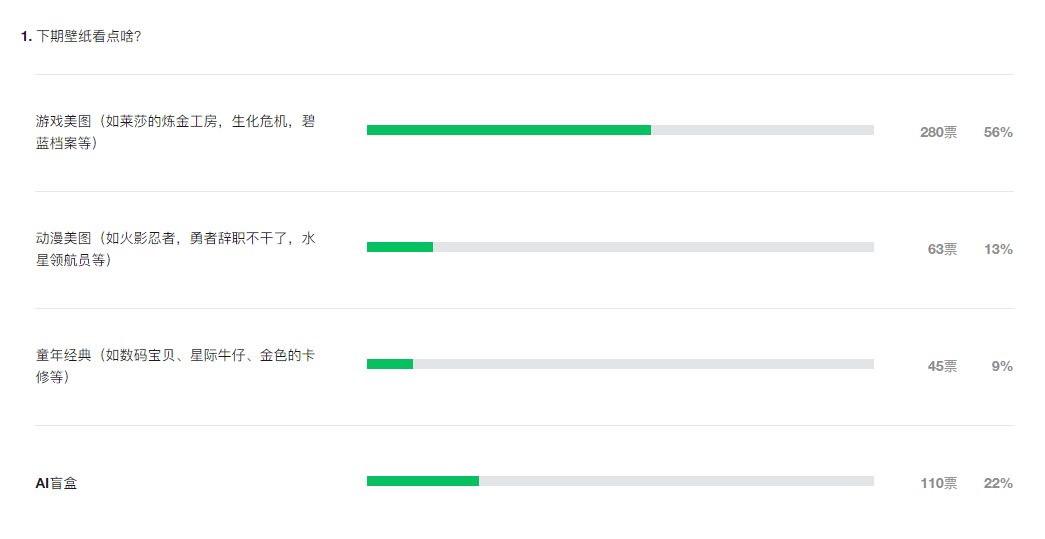The height and width of the screenshot is (539, 1045).
Task: Click gray unfilled part of 游戏美图 bar
Action: pyautogui.click(x=762, y=130)
